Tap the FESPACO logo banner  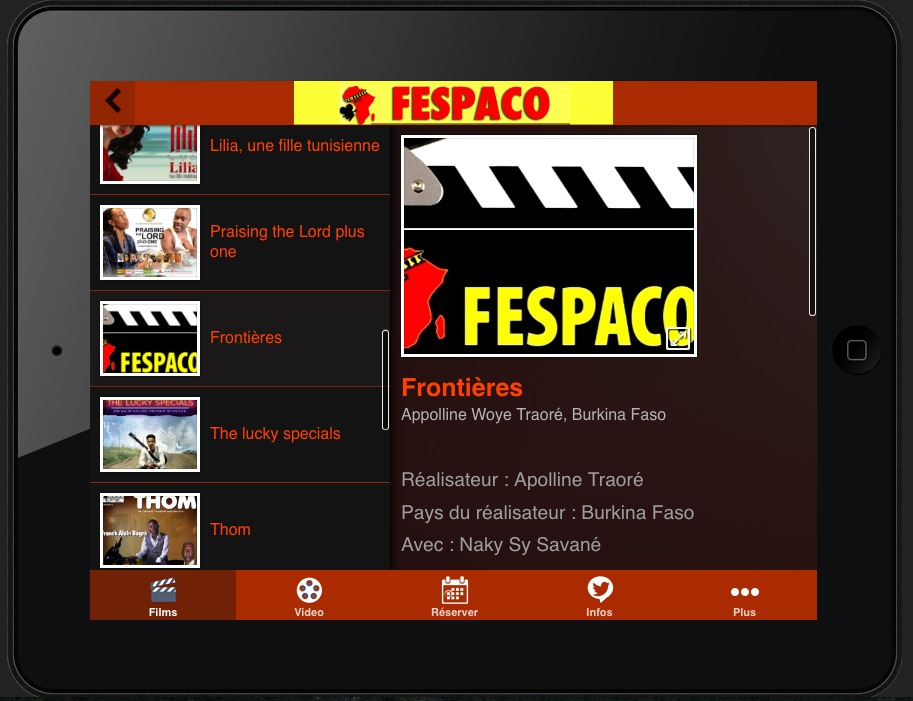coord(453,103)
